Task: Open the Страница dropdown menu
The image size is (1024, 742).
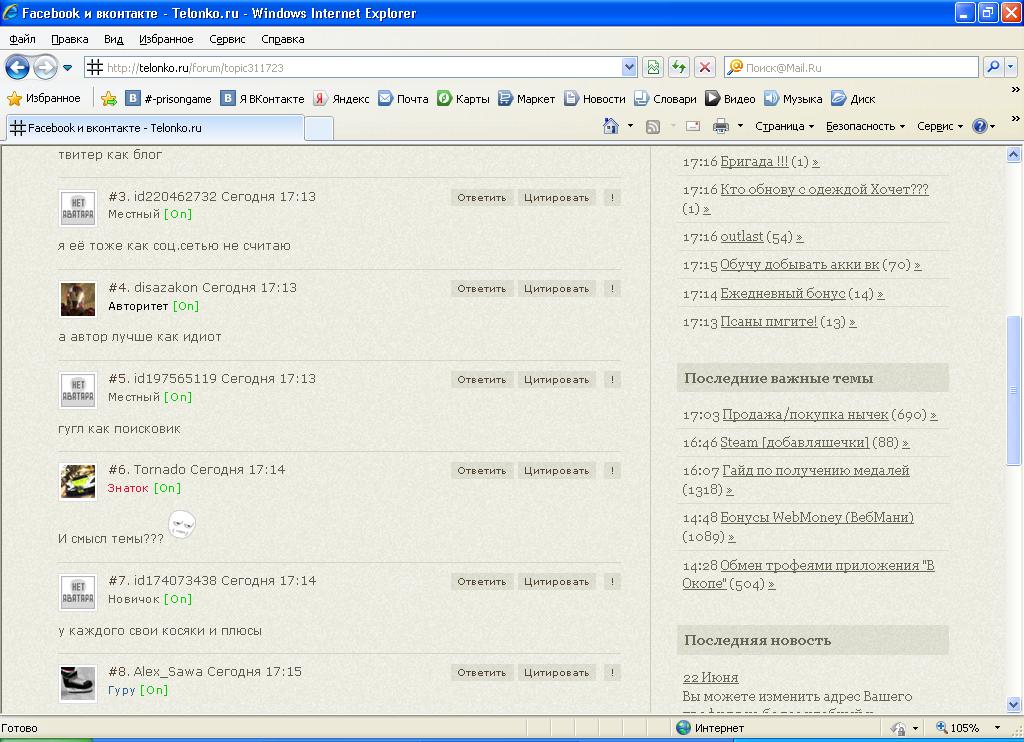Action: [x=784, y=127]
